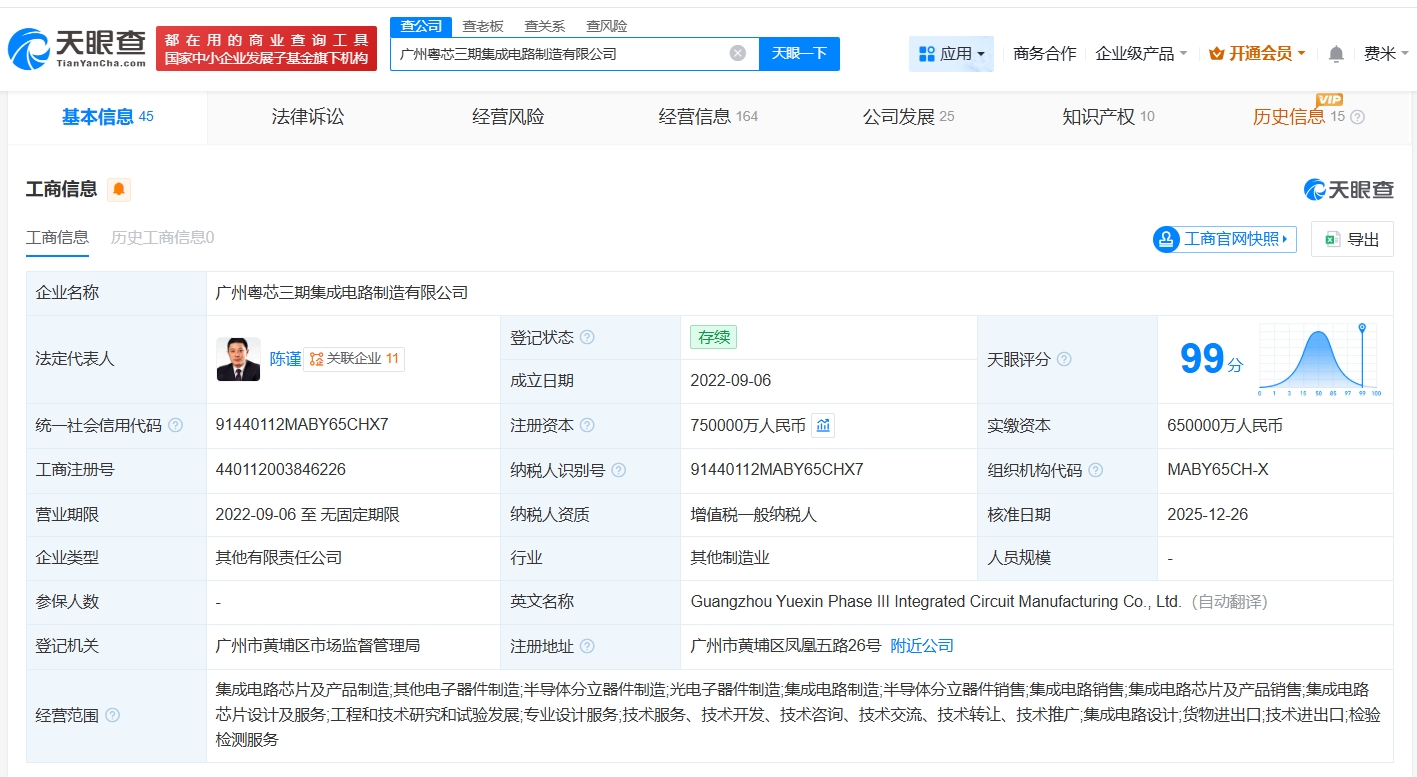Click the company name search input field
1417x777 pixels.
pos(560,54)
